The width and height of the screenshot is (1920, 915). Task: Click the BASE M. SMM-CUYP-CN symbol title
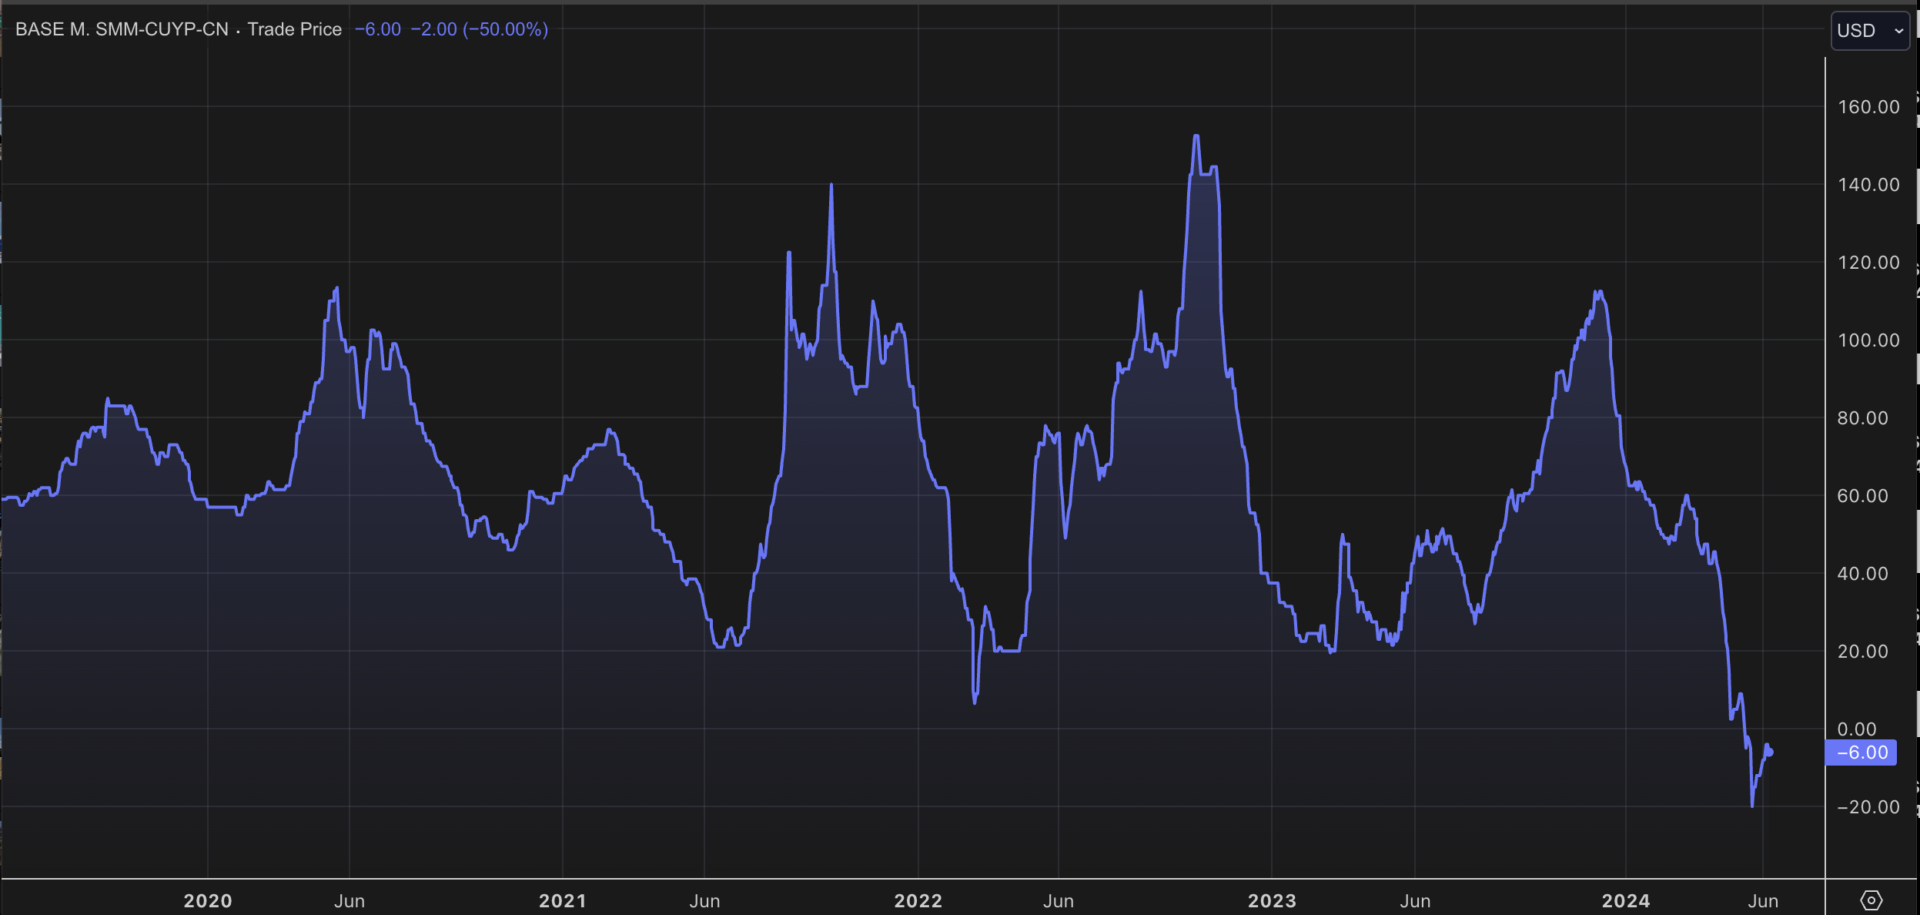pyautogui.click(x=122, y=29)
